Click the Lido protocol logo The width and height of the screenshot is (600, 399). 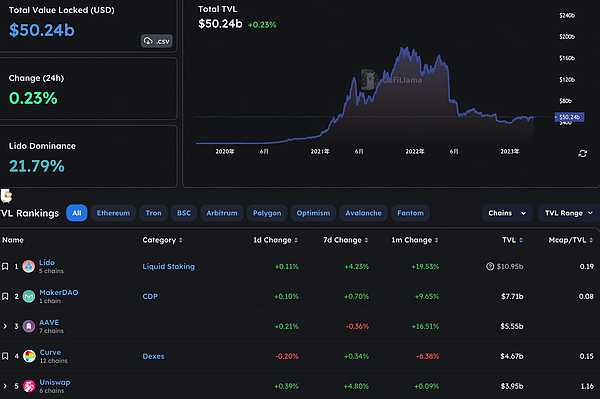coord(29,266)
